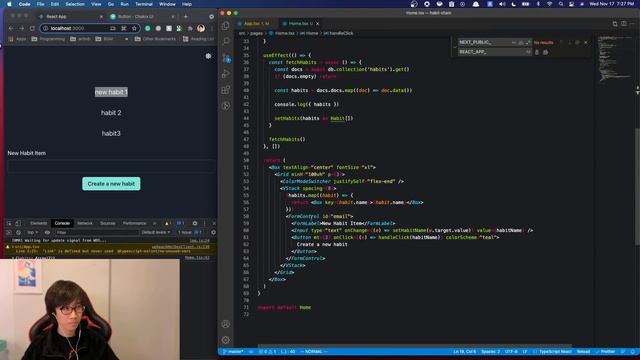Open the console context 'top' dropdown
This screenshot has width=640, height=360.
(33, 232)
